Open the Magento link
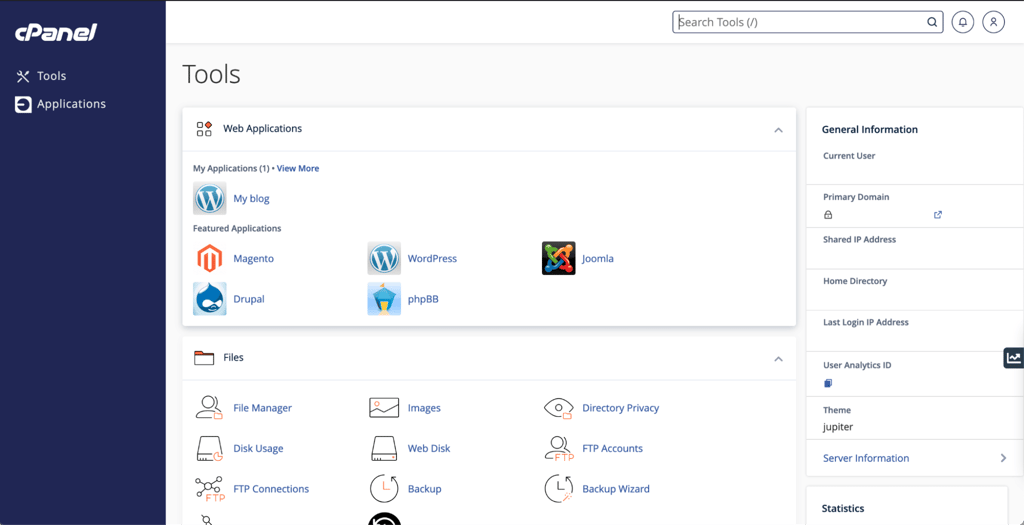Image resolution: width=1024 pixels, height=525 pixels. 253,259
